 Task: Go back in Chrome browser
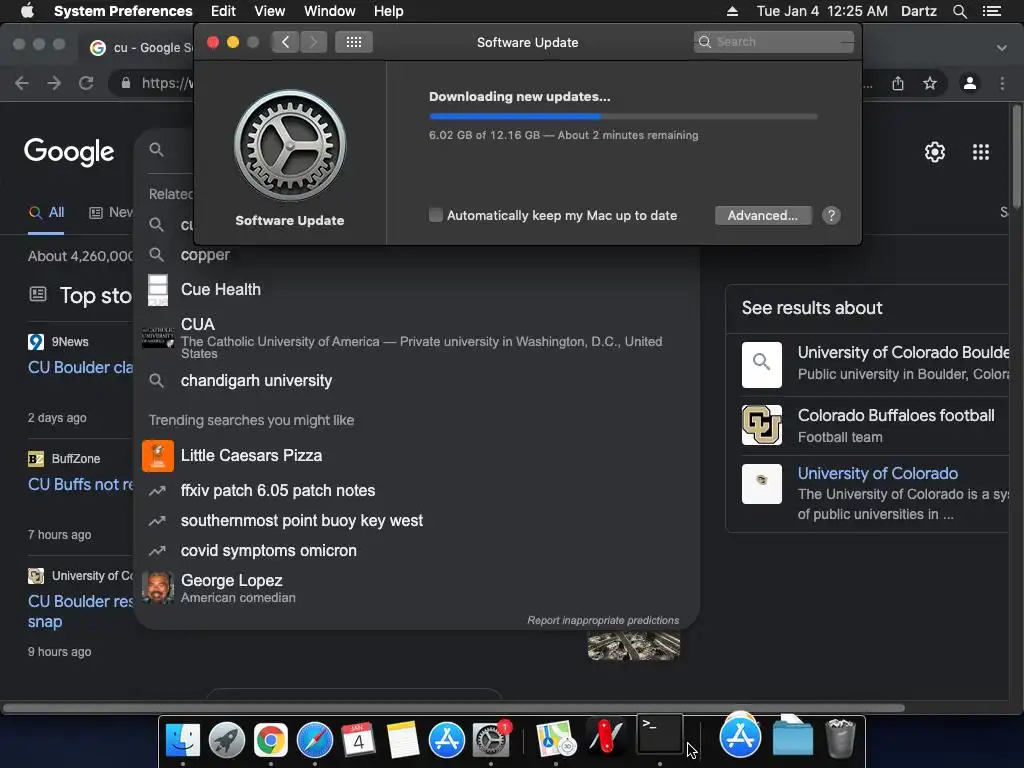click(x=22, y=83)
